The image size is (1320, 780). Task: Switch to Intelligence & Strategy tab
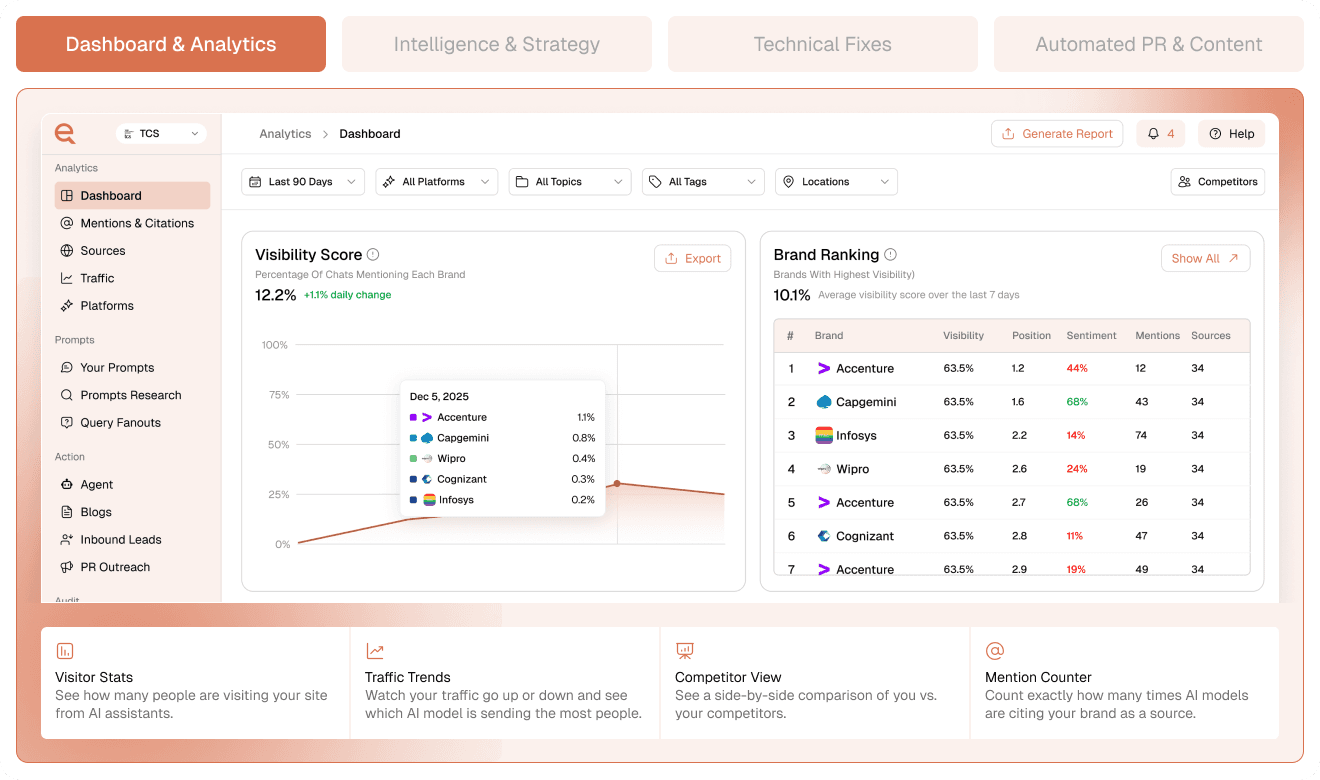pos(497,44)
